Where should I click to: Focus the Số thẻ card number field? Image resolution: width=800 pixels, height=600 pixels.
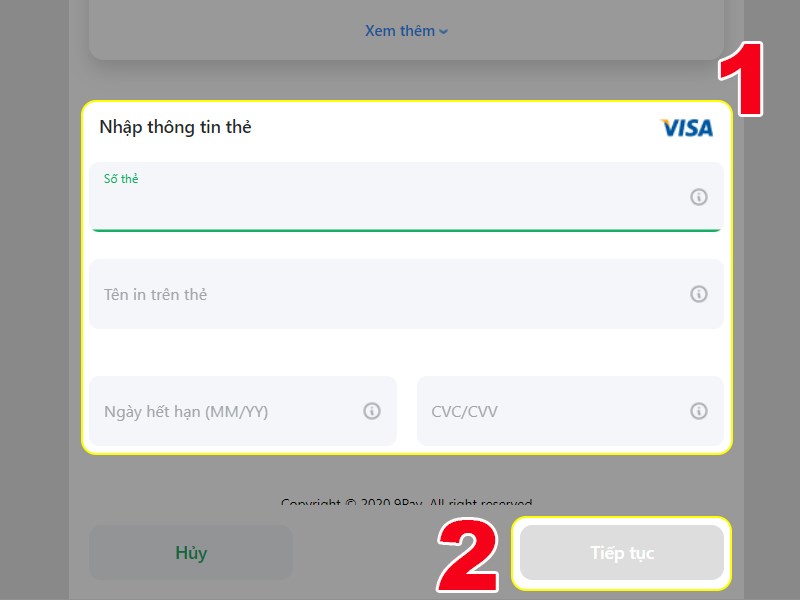[406, 197]
